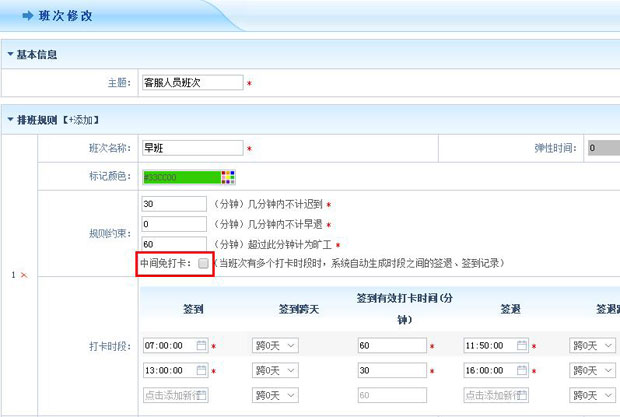Click the 班次修改 page title
620x417 pixels.
pyautogui.click(x=66, y=16)
